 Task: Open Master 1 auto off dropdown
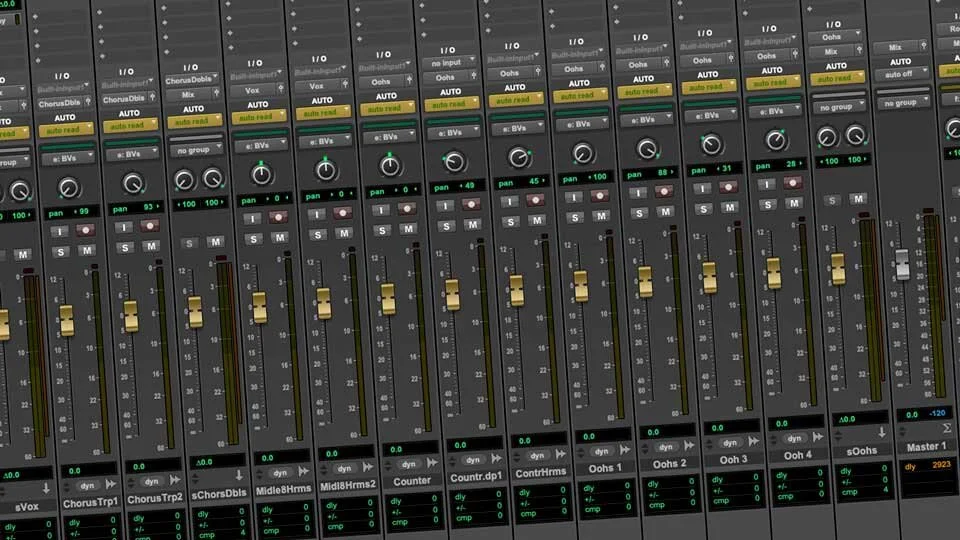(902, 74)
